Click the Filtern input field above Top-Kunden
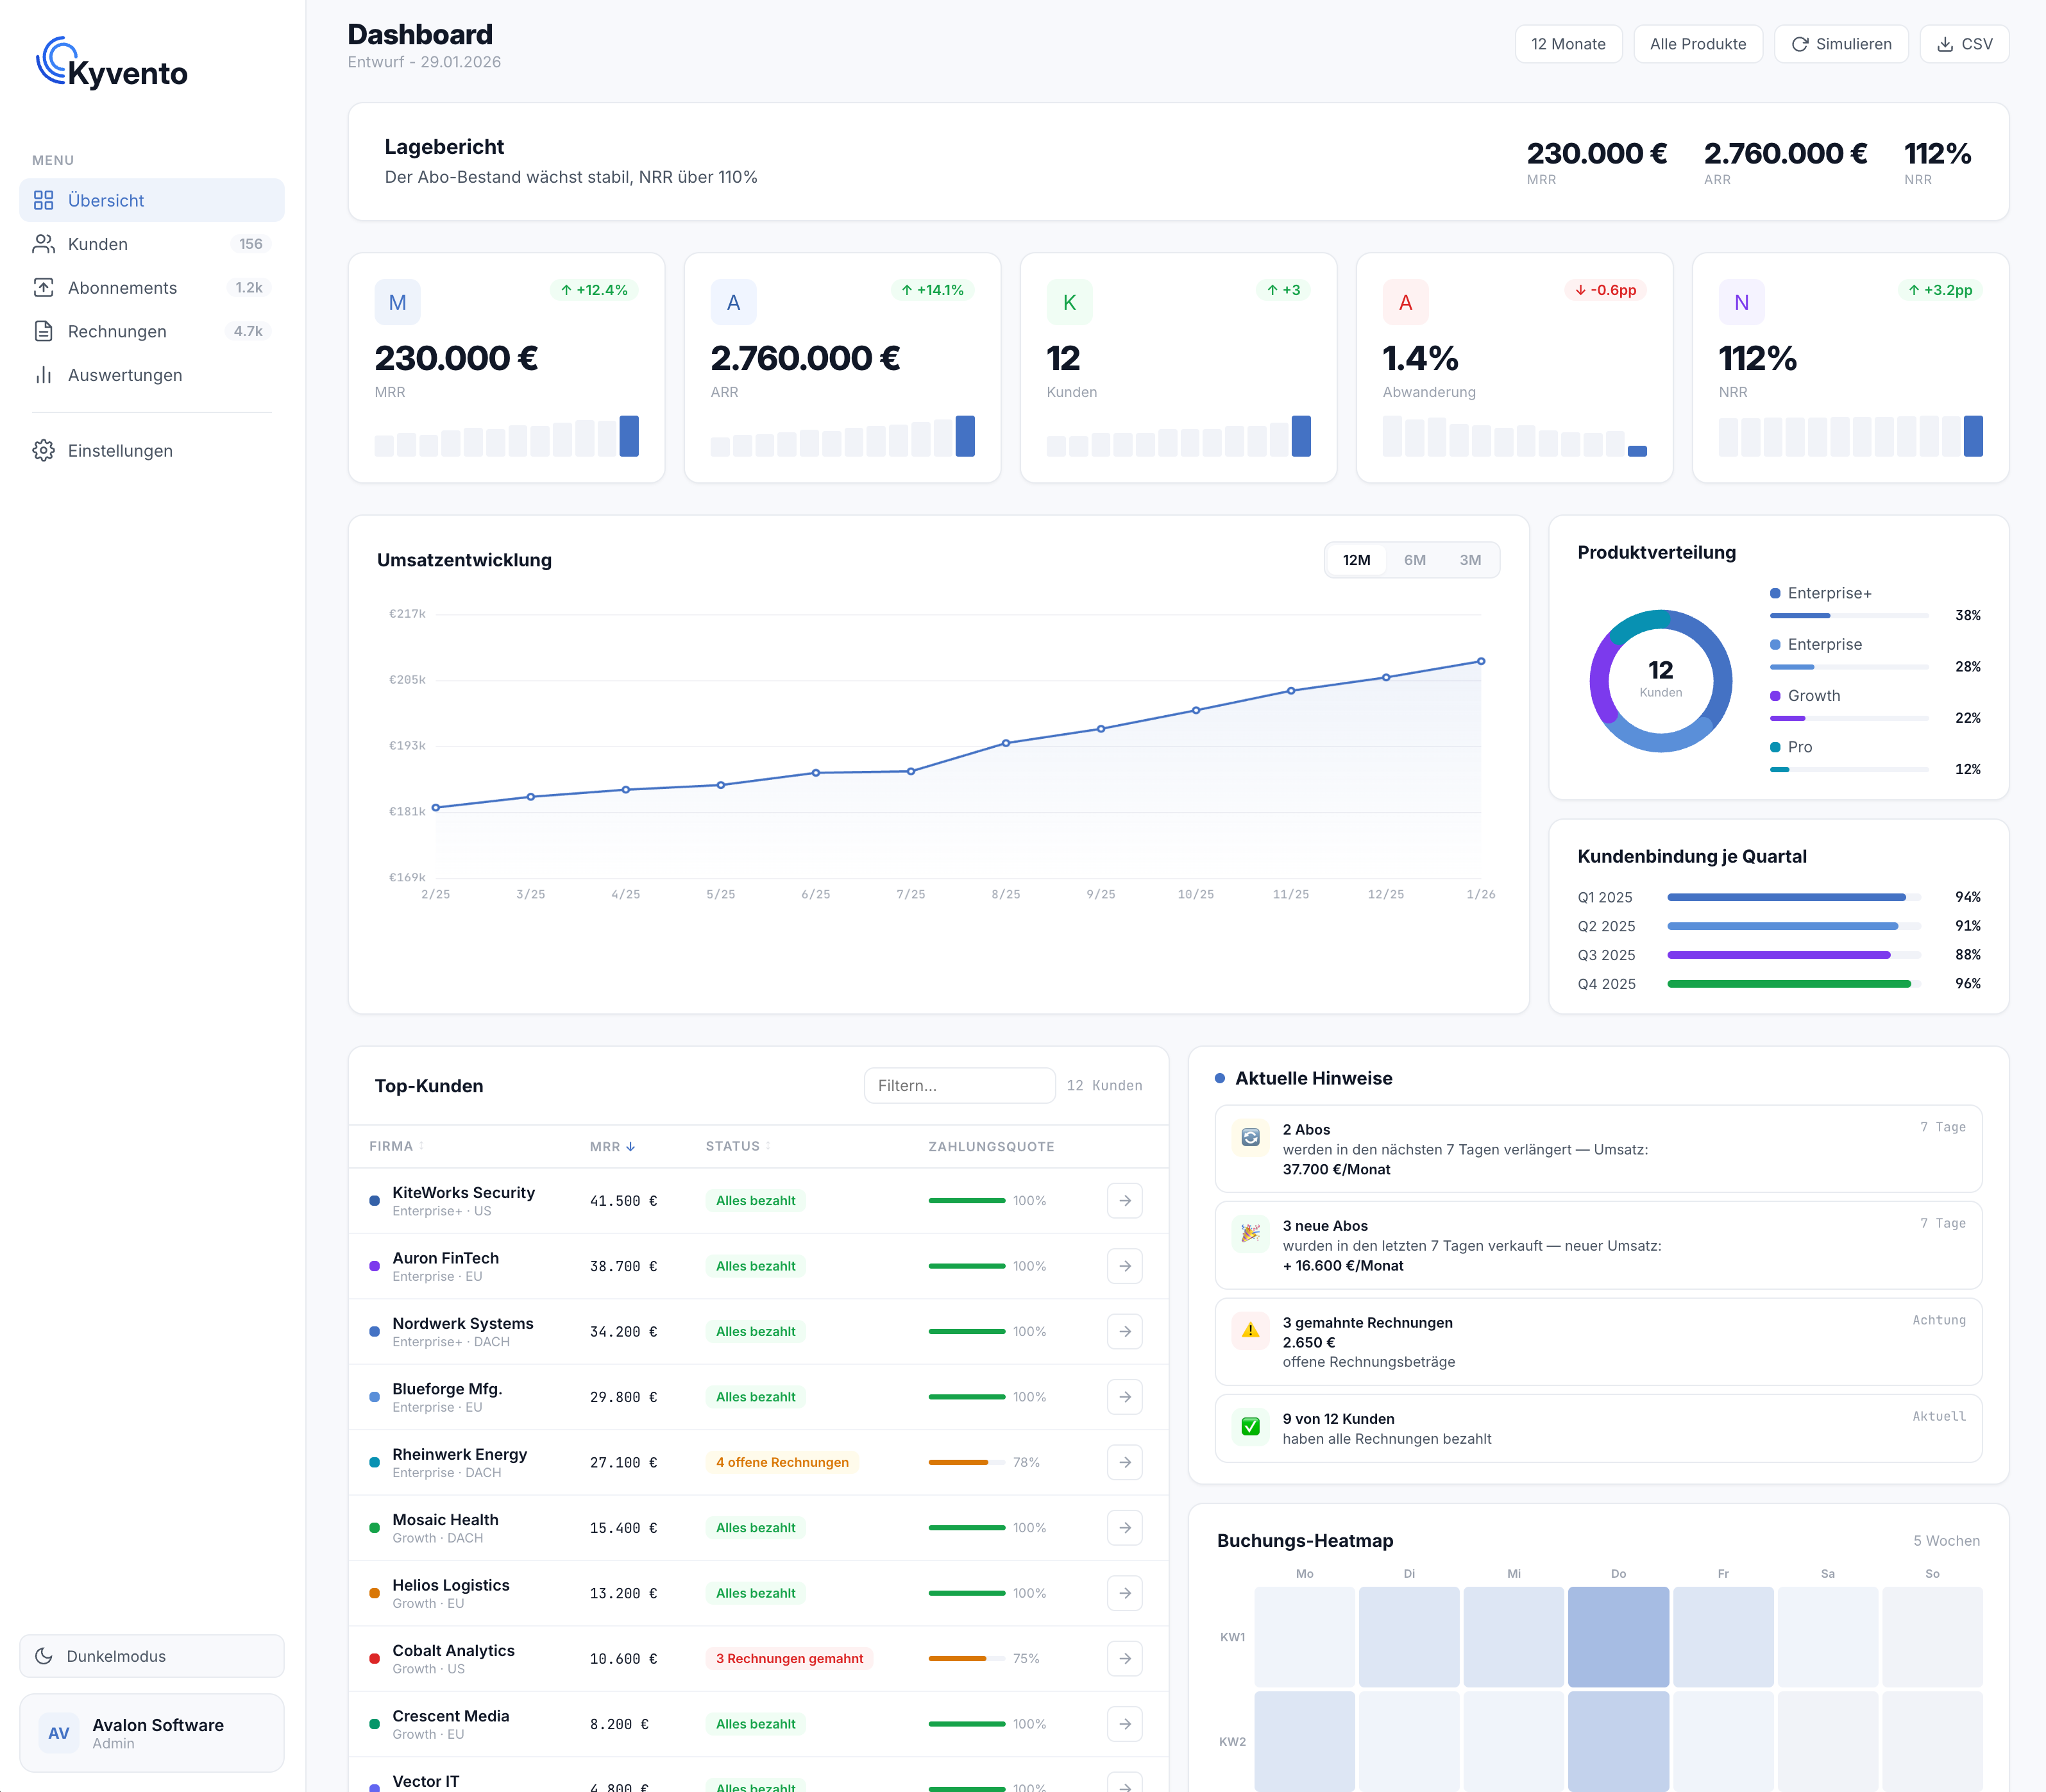 [x=959, y=1085]
